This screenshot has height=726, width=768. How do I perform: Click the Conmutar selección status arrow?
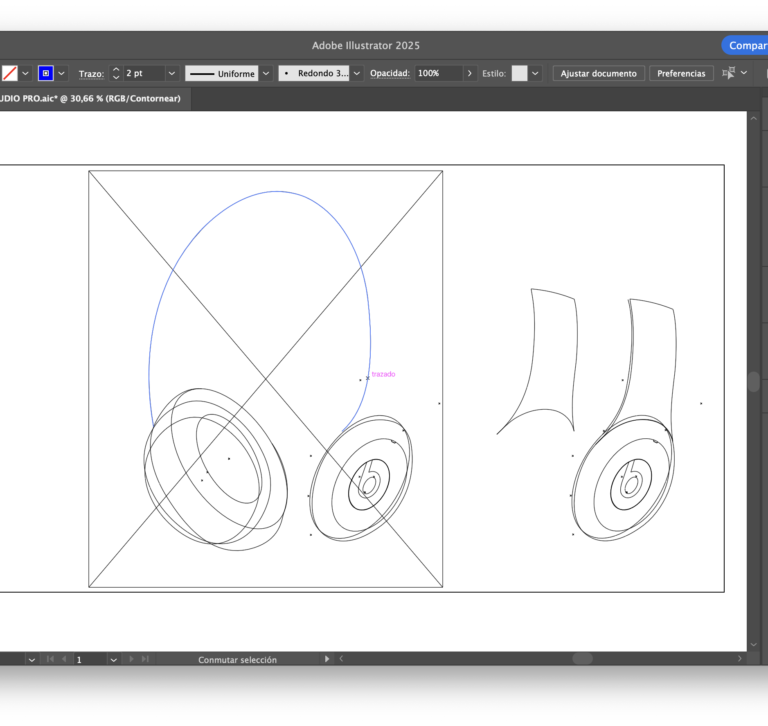[x=327, y=660]
